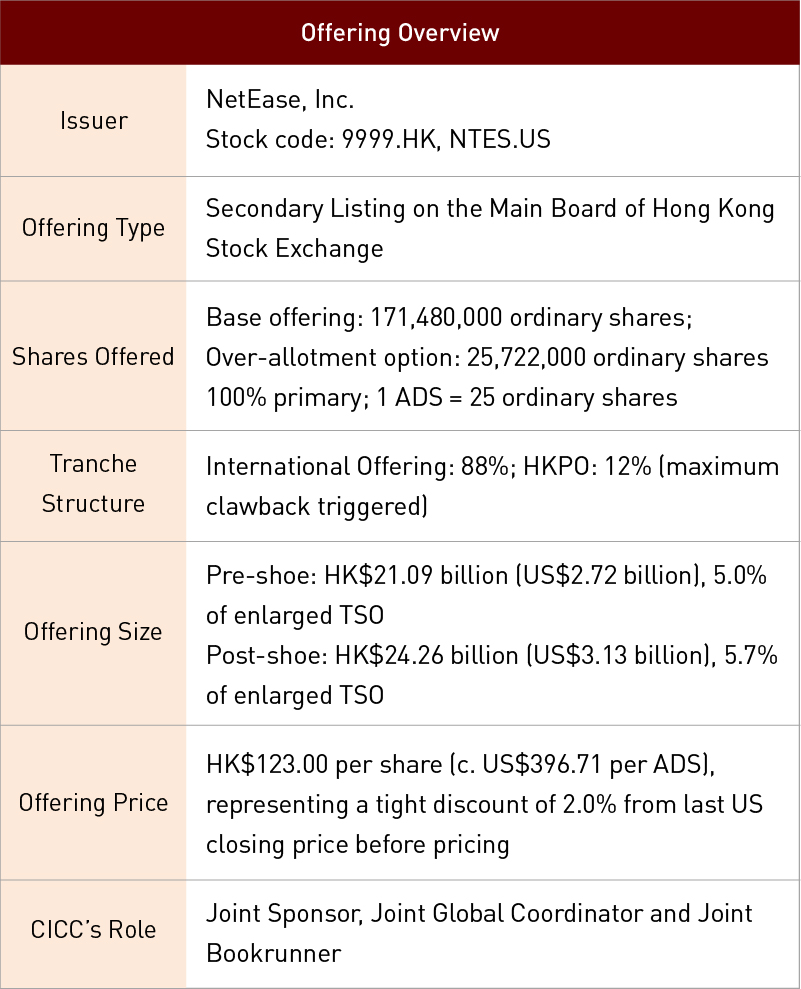This screenshot has width=801, height=989.
Task: Click the NetEase, Inc. issuer name
Action: [x=280, y=100]
